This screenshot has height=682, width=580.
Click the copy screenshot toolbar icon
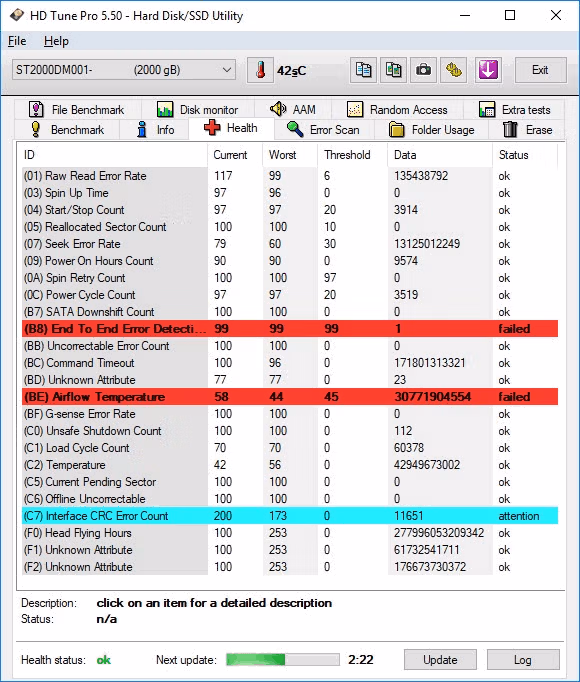point(393,70)
